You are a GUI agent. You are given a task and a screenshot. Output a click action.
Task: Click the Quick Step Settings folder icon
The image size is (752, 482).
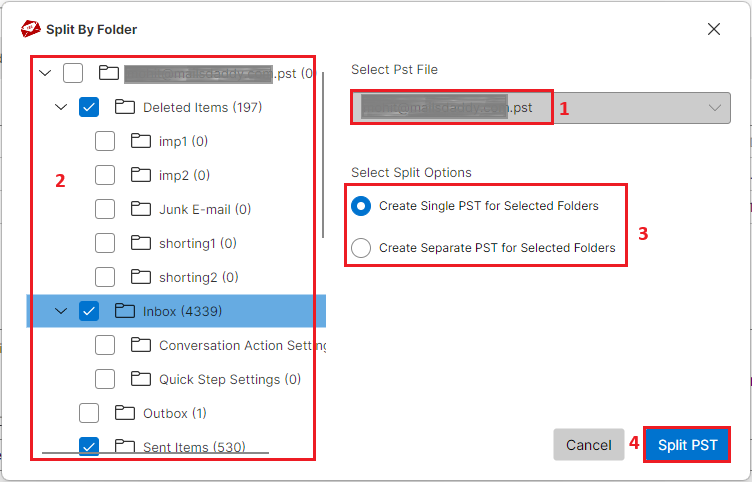[141, 379]
